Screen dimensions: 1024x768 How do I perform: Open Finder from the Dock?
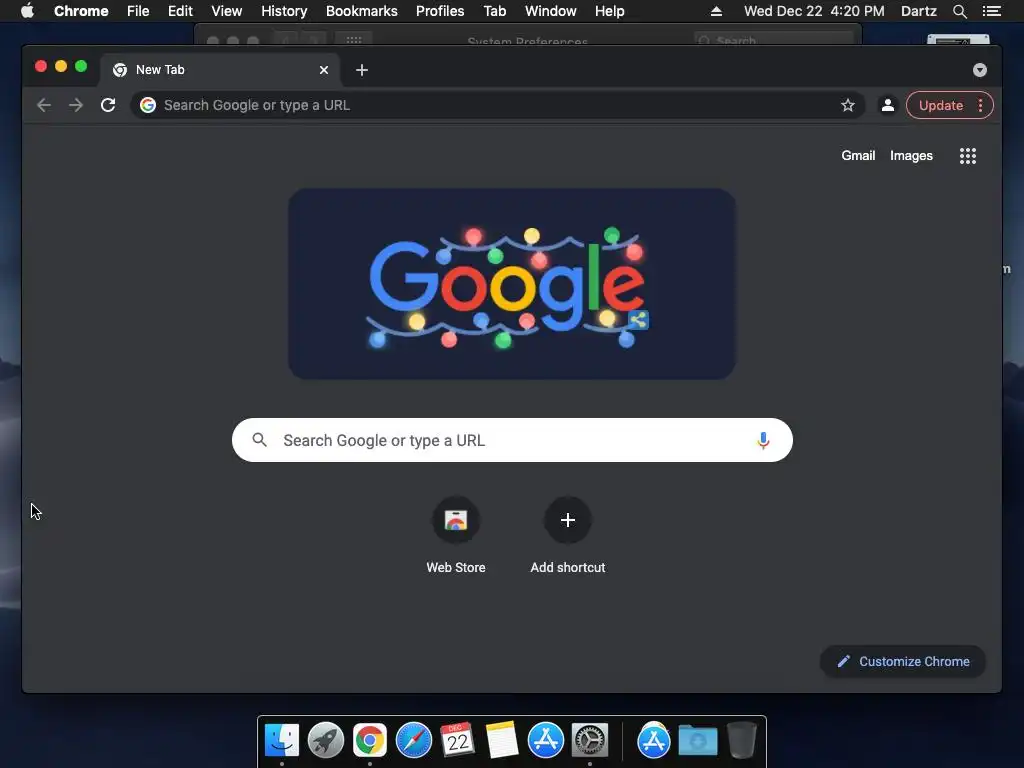click(x=282, y=741)
